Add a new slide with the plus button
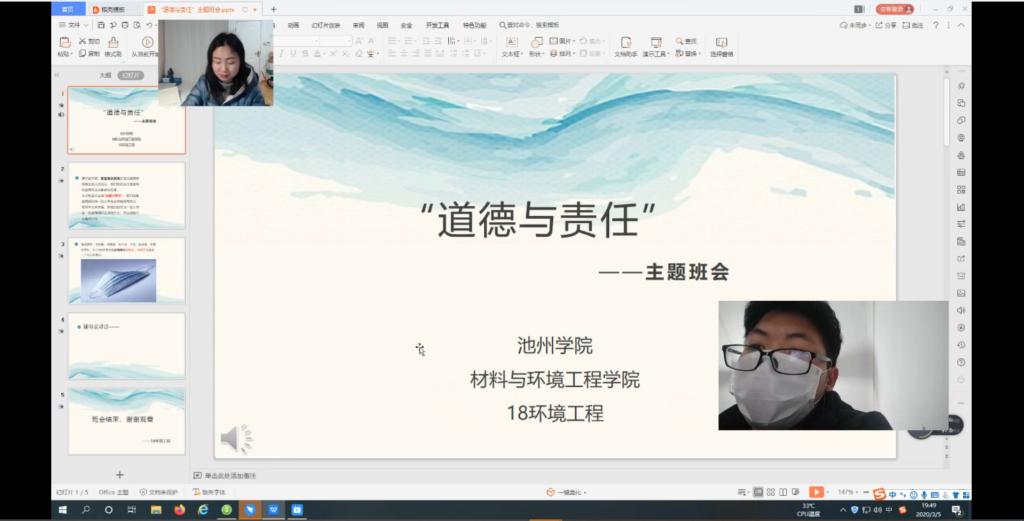The image size is (1024, 521). click(x=120, y=474)
